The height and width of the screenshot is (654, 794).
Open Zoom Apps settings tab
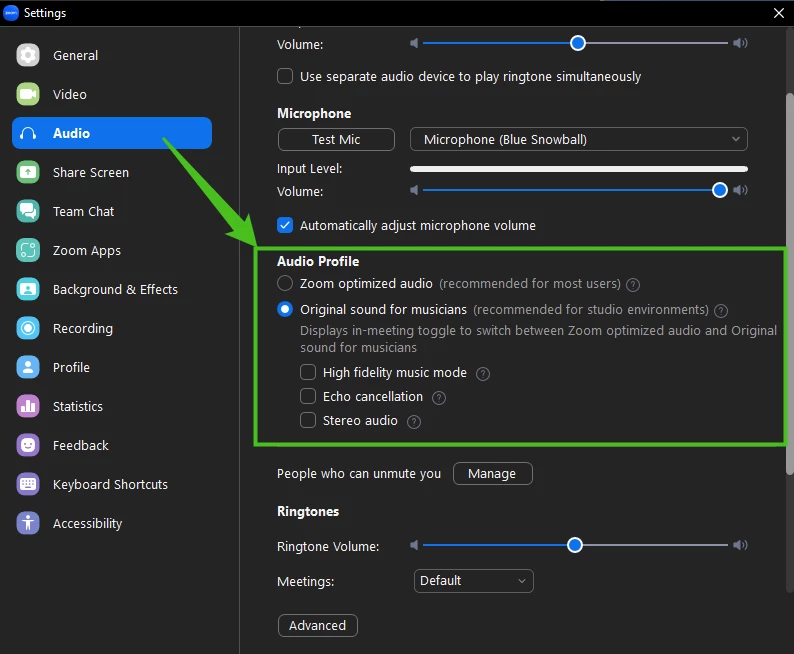112,250
